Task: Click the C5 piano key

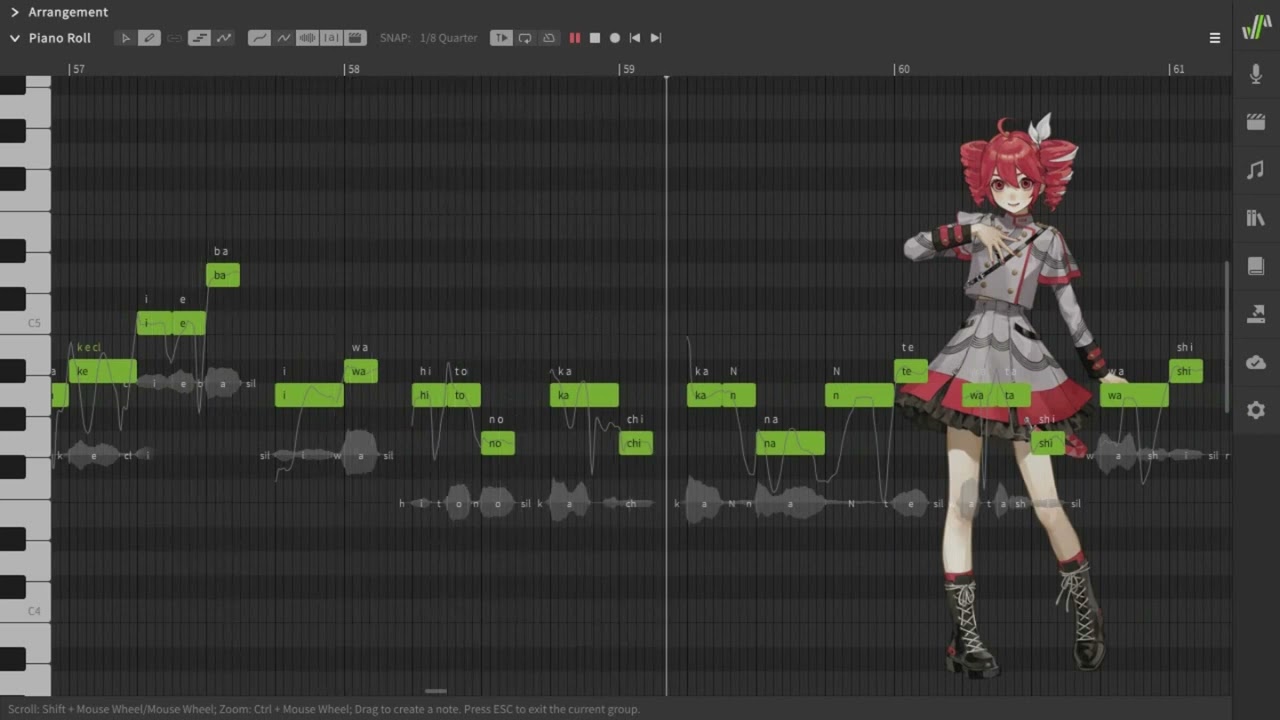Action: coord(25,323)
